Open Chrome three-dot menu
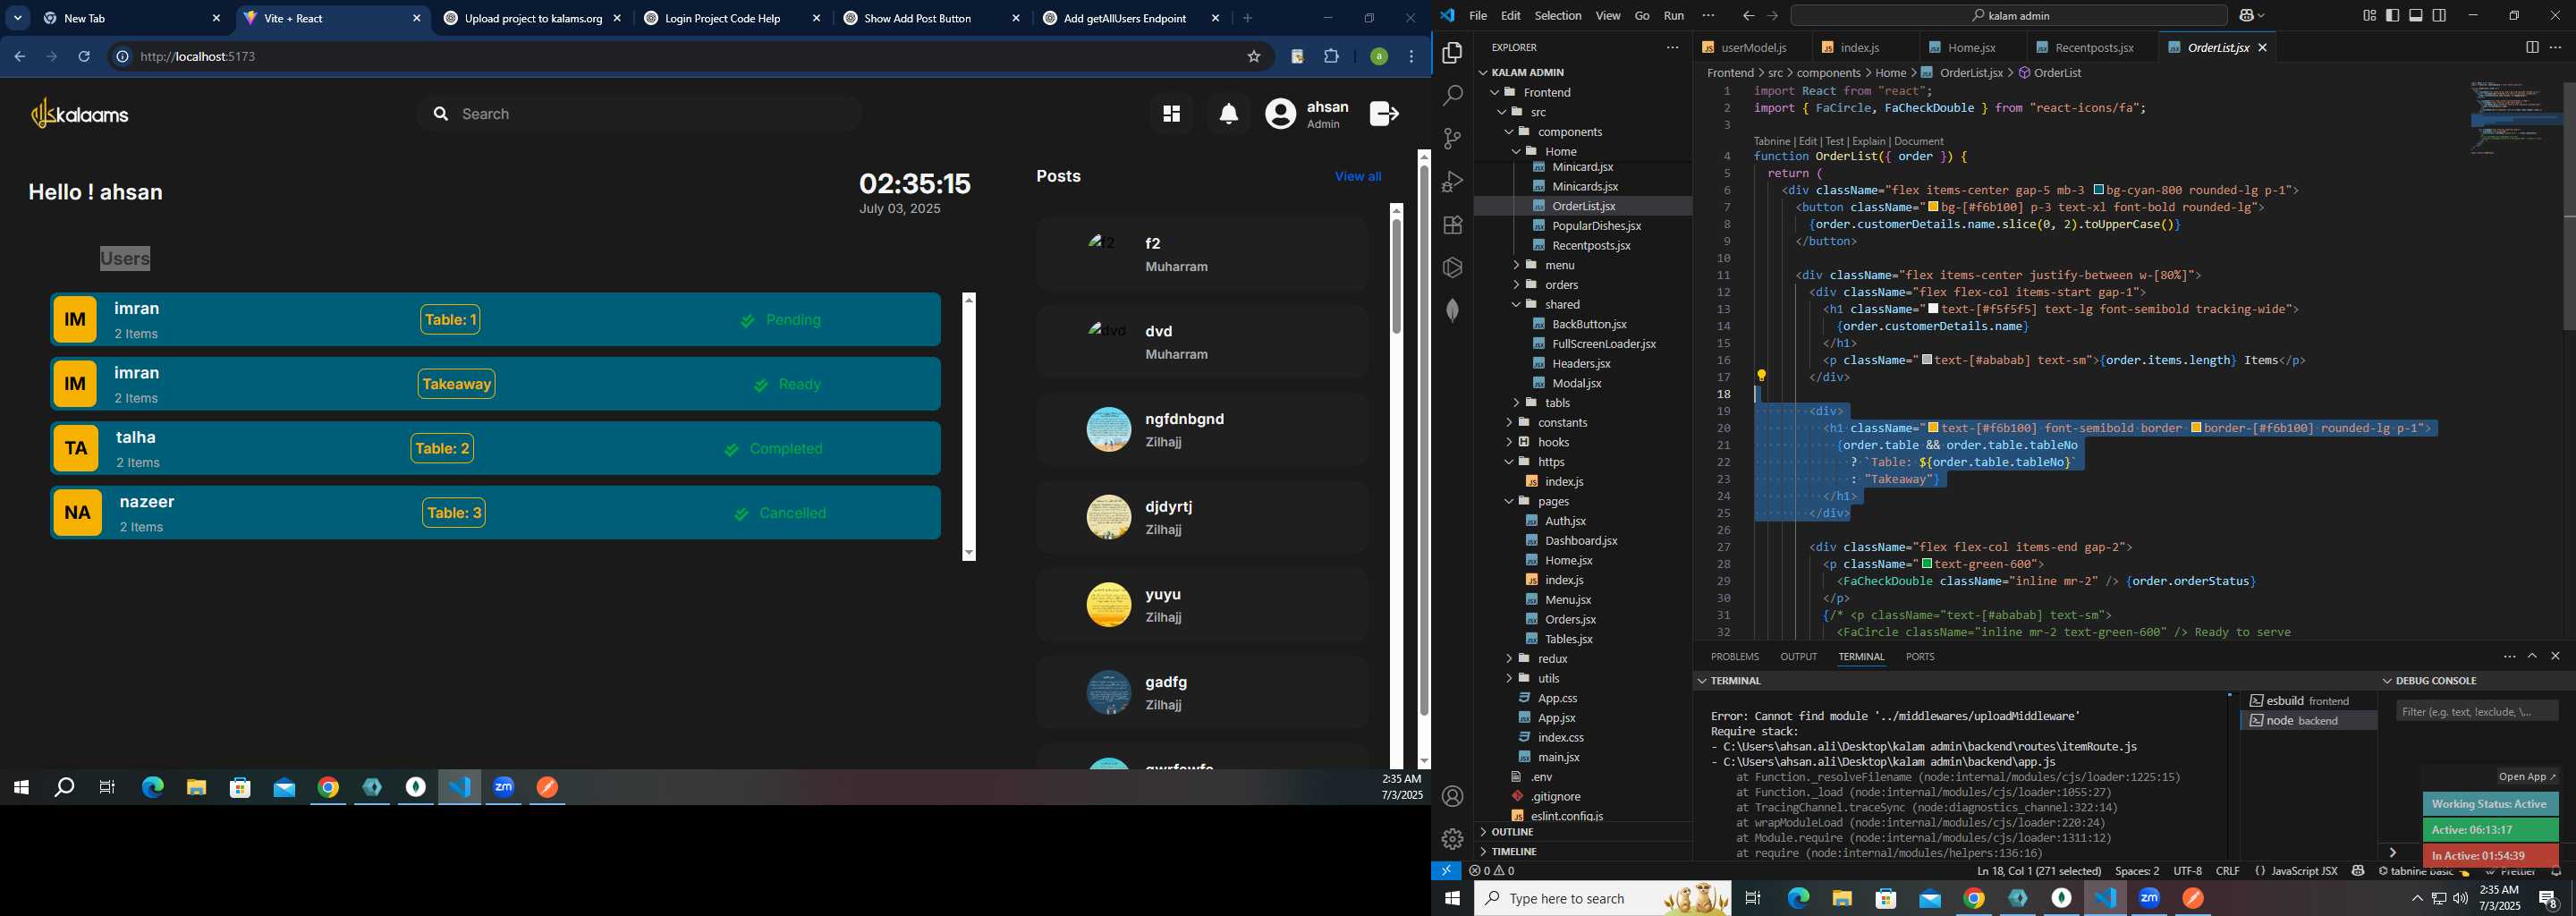 [1412, 57]
